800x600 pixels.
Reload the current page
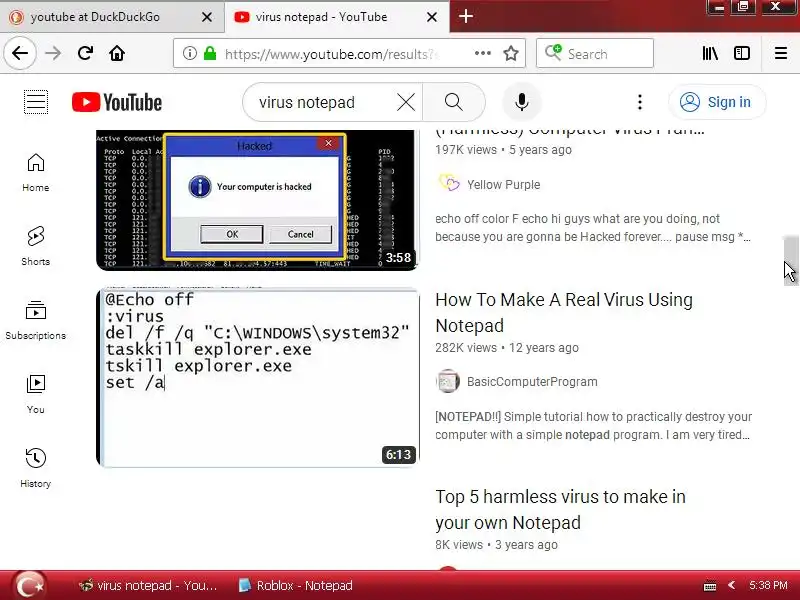[85, 53]
